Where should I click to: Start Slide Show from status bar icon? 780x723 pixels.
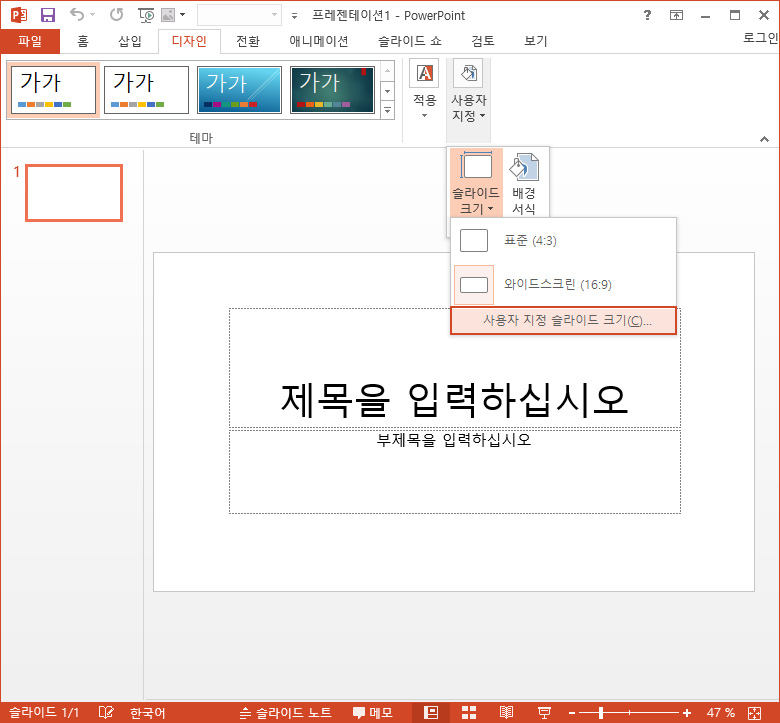click(x=544, y=713)
